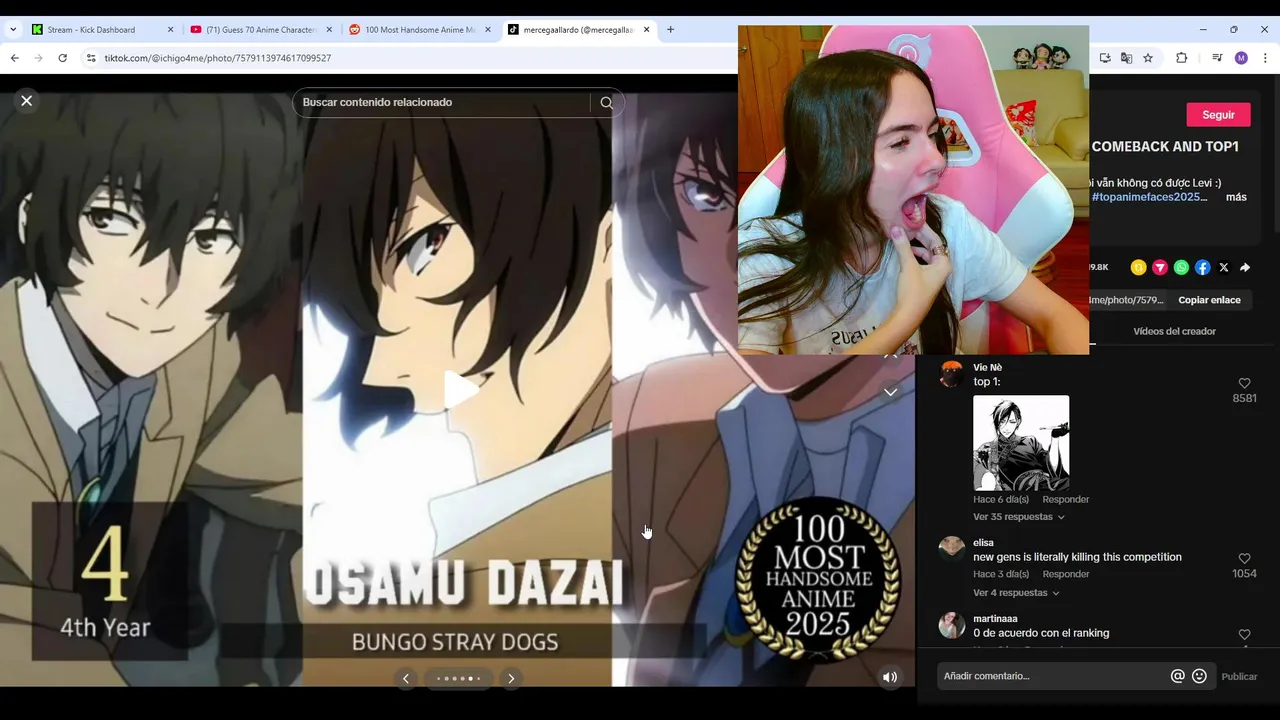This screenshot has height=720, width=1280.
Task: Share post to WhatsApp
Action: pyautogui.click(x=1181, y=267)
